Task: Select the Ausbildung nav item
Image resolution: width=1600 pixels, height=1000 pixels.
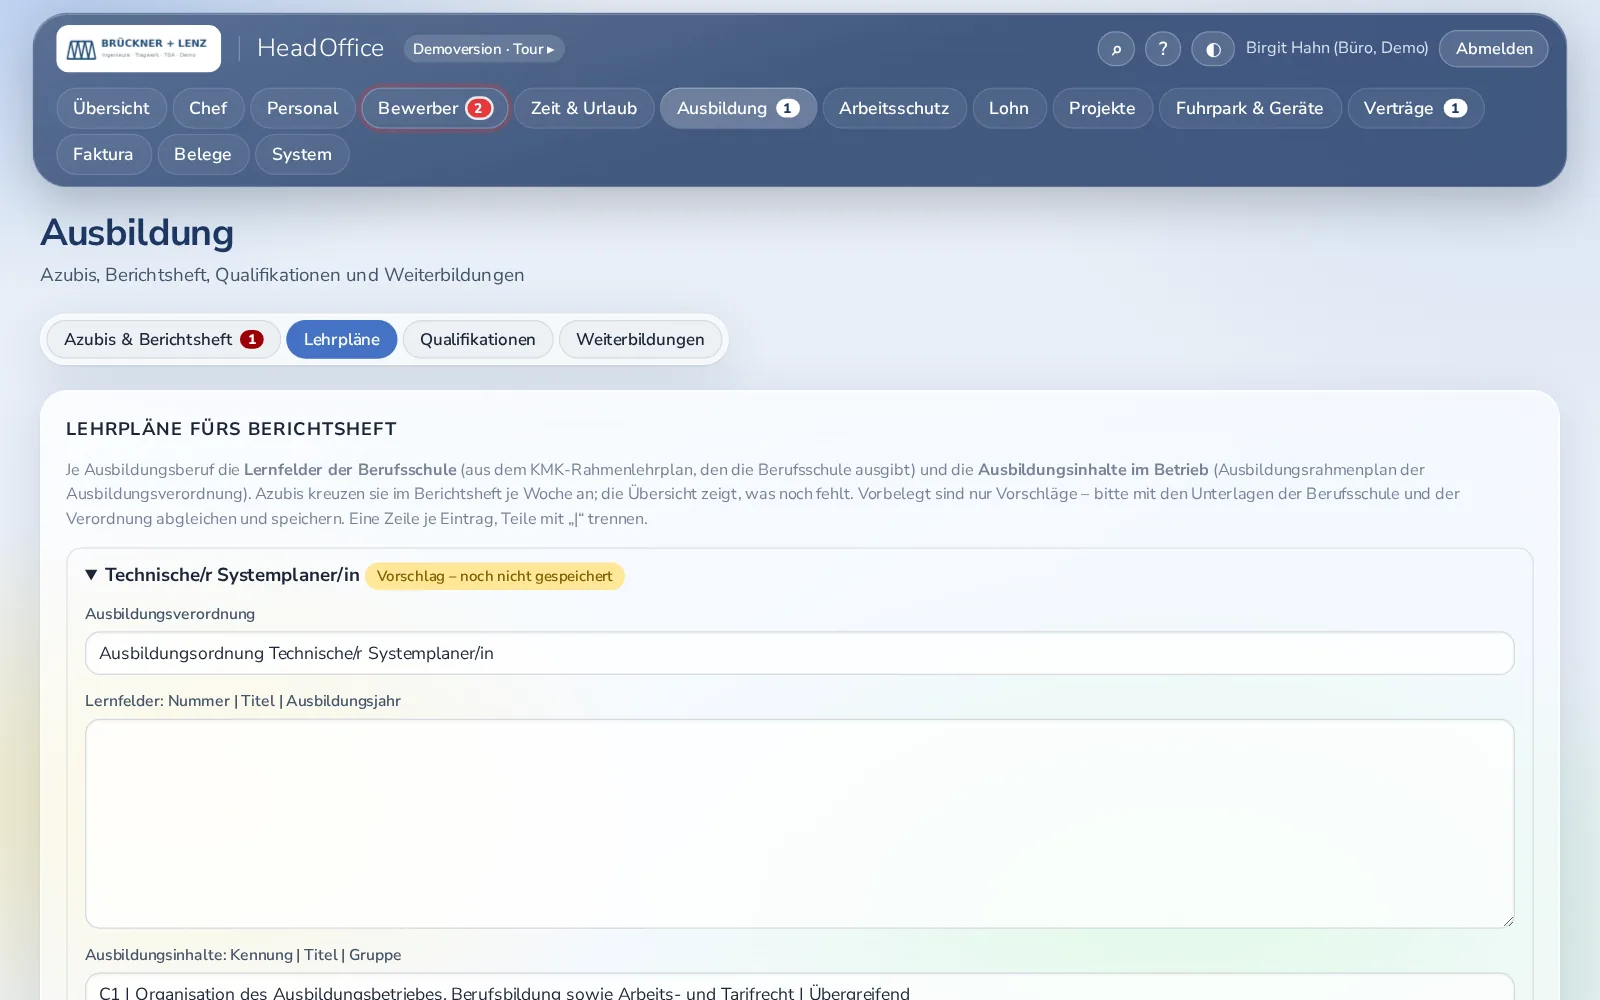Action: (738, 108)
